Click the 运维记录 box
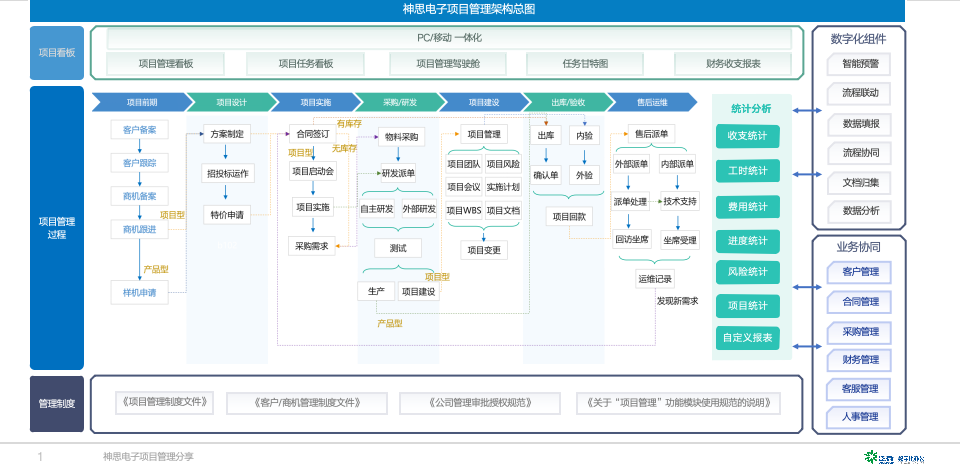The height and width of the screenshot is (470, 960). pos(655,279)
